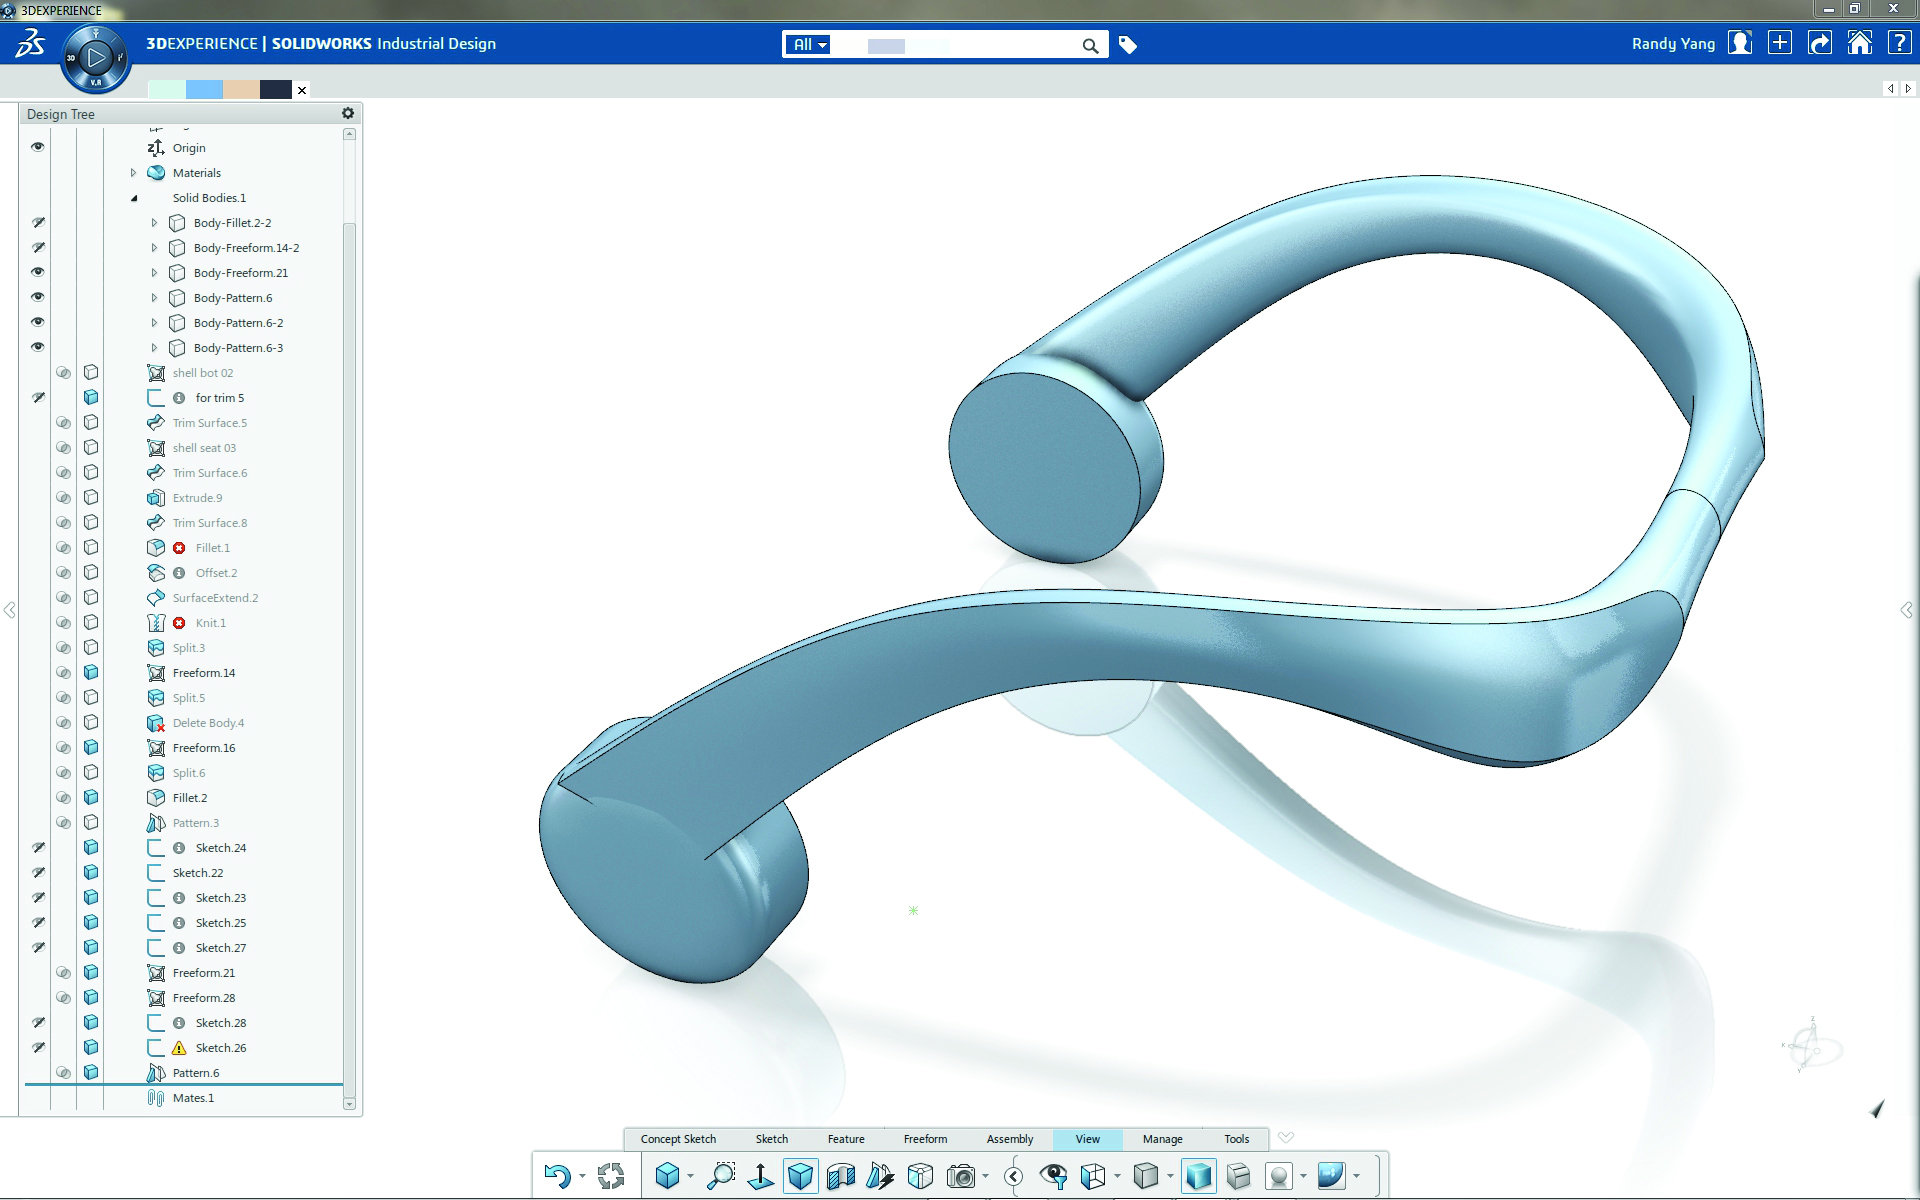Image resolution: width=1920 pixels, height=1200 pixels.
Task: Open the All search filter dropdown
Action: 809,45
